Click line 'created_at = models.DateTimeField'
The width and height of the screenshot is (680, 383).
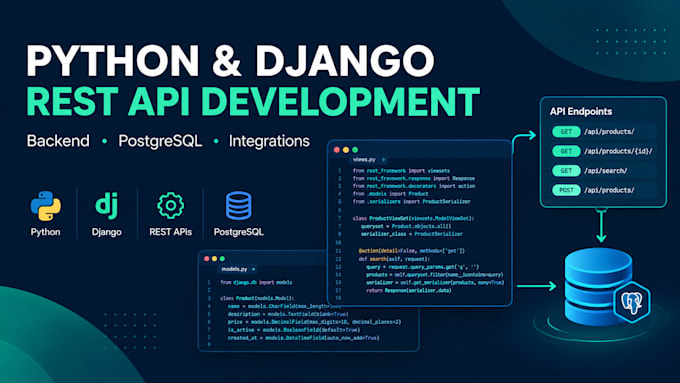304,338
